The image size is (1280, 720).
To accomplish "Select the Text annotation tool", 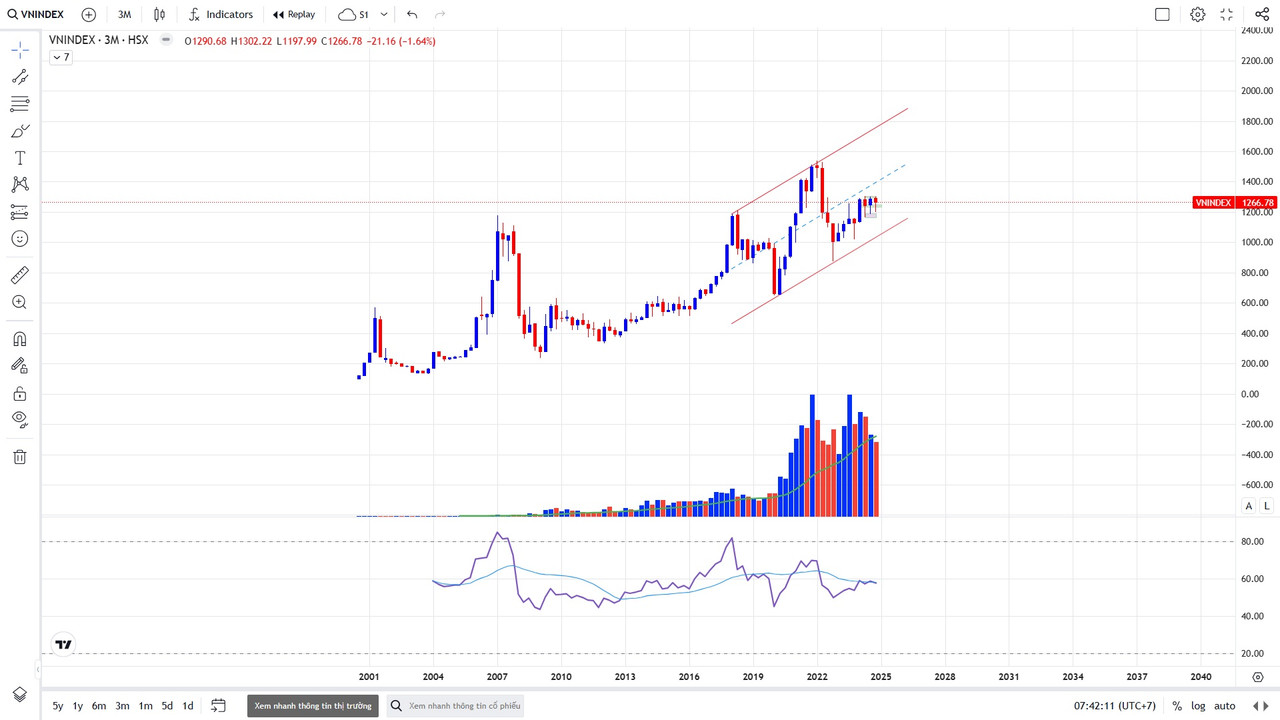I will 20,158.
